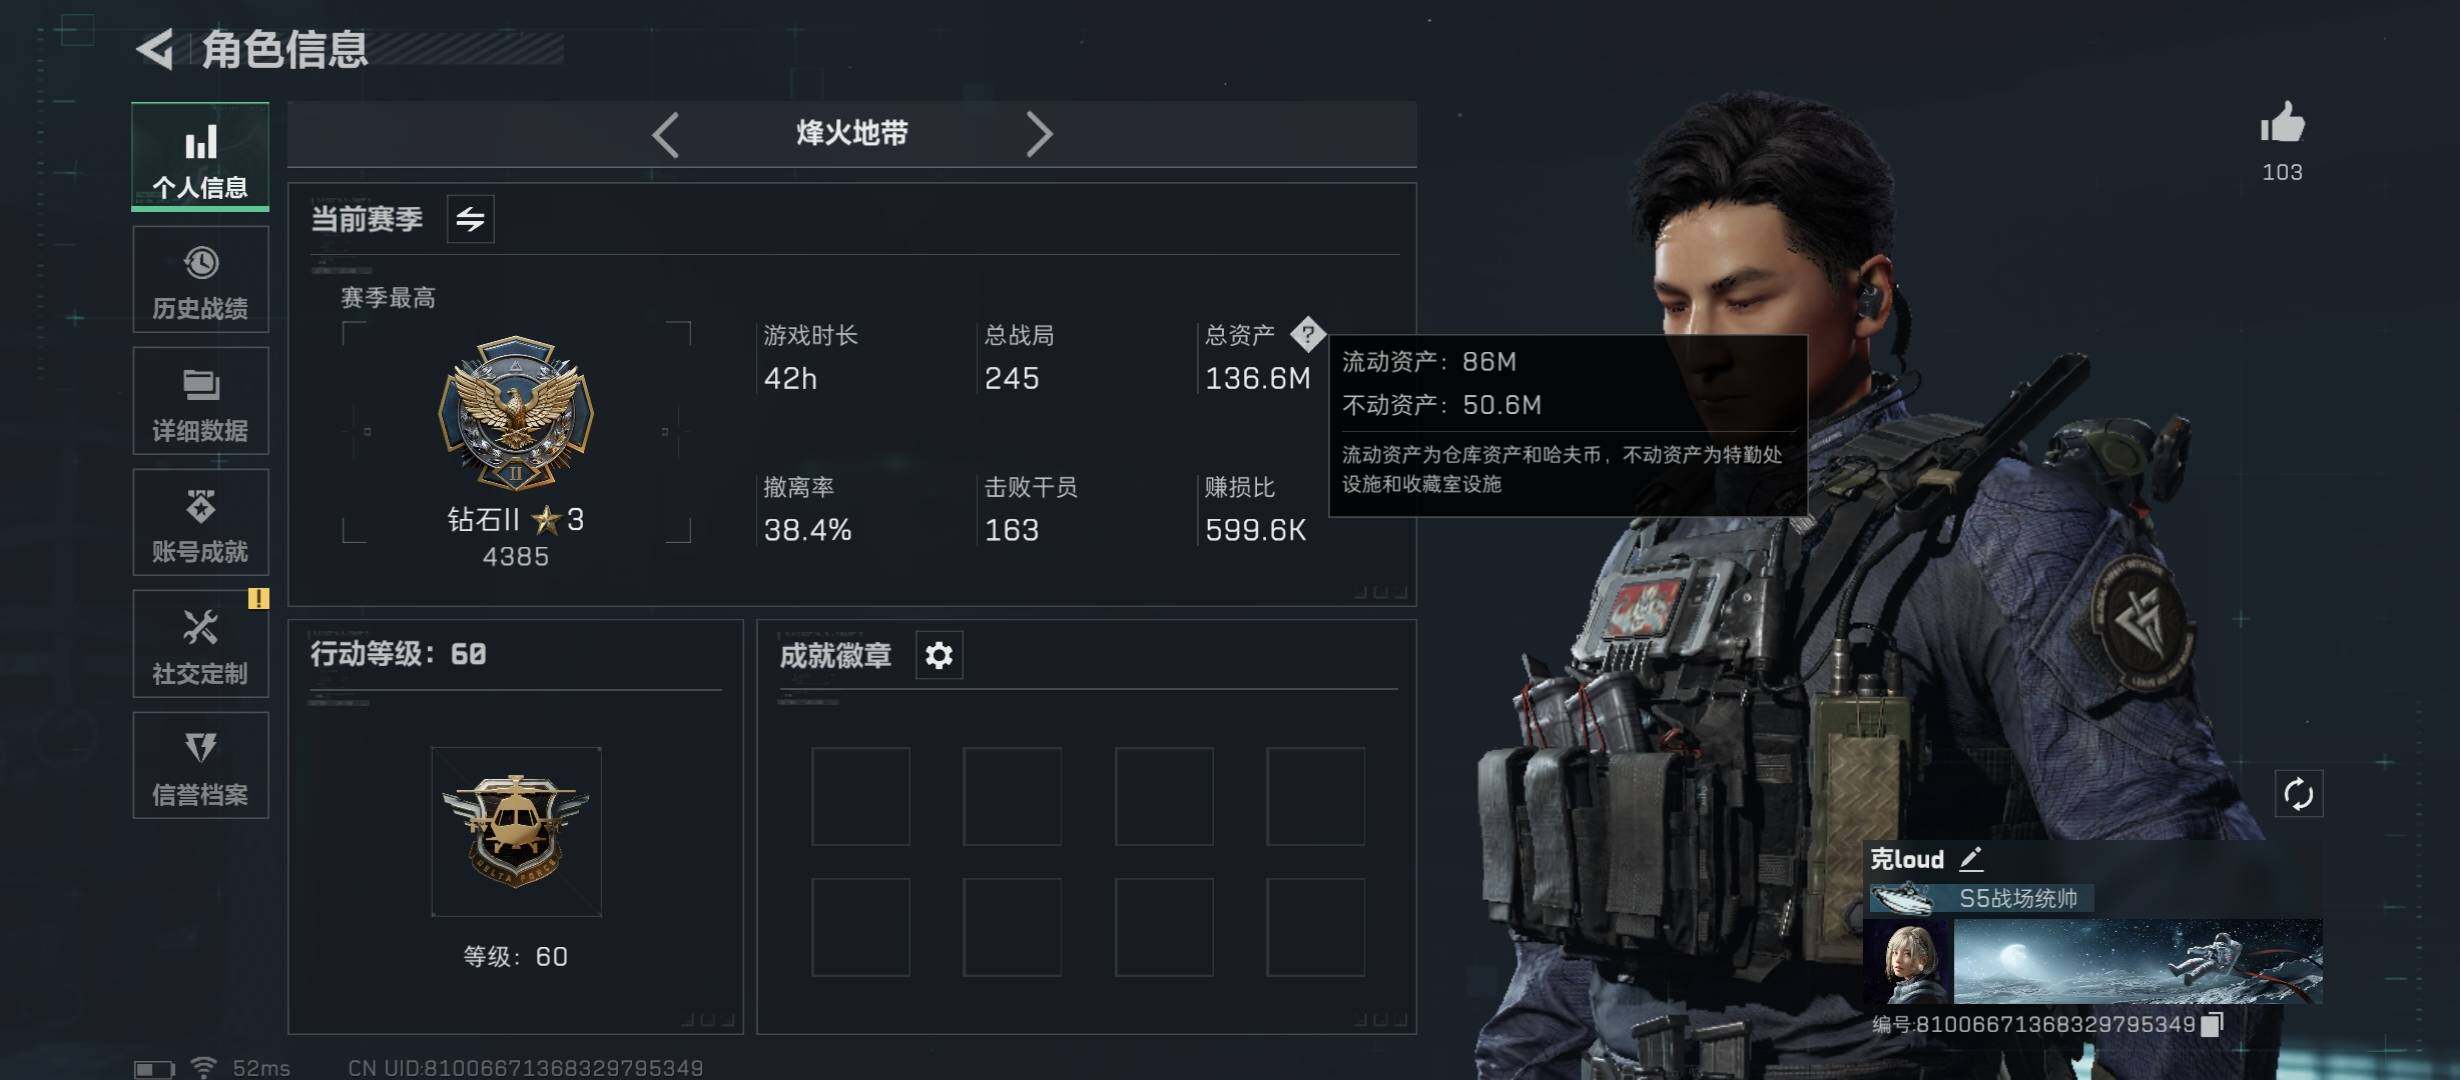Give a thumbs-up like to this profile
2460x1080 pixels.
click(2282, 124)
